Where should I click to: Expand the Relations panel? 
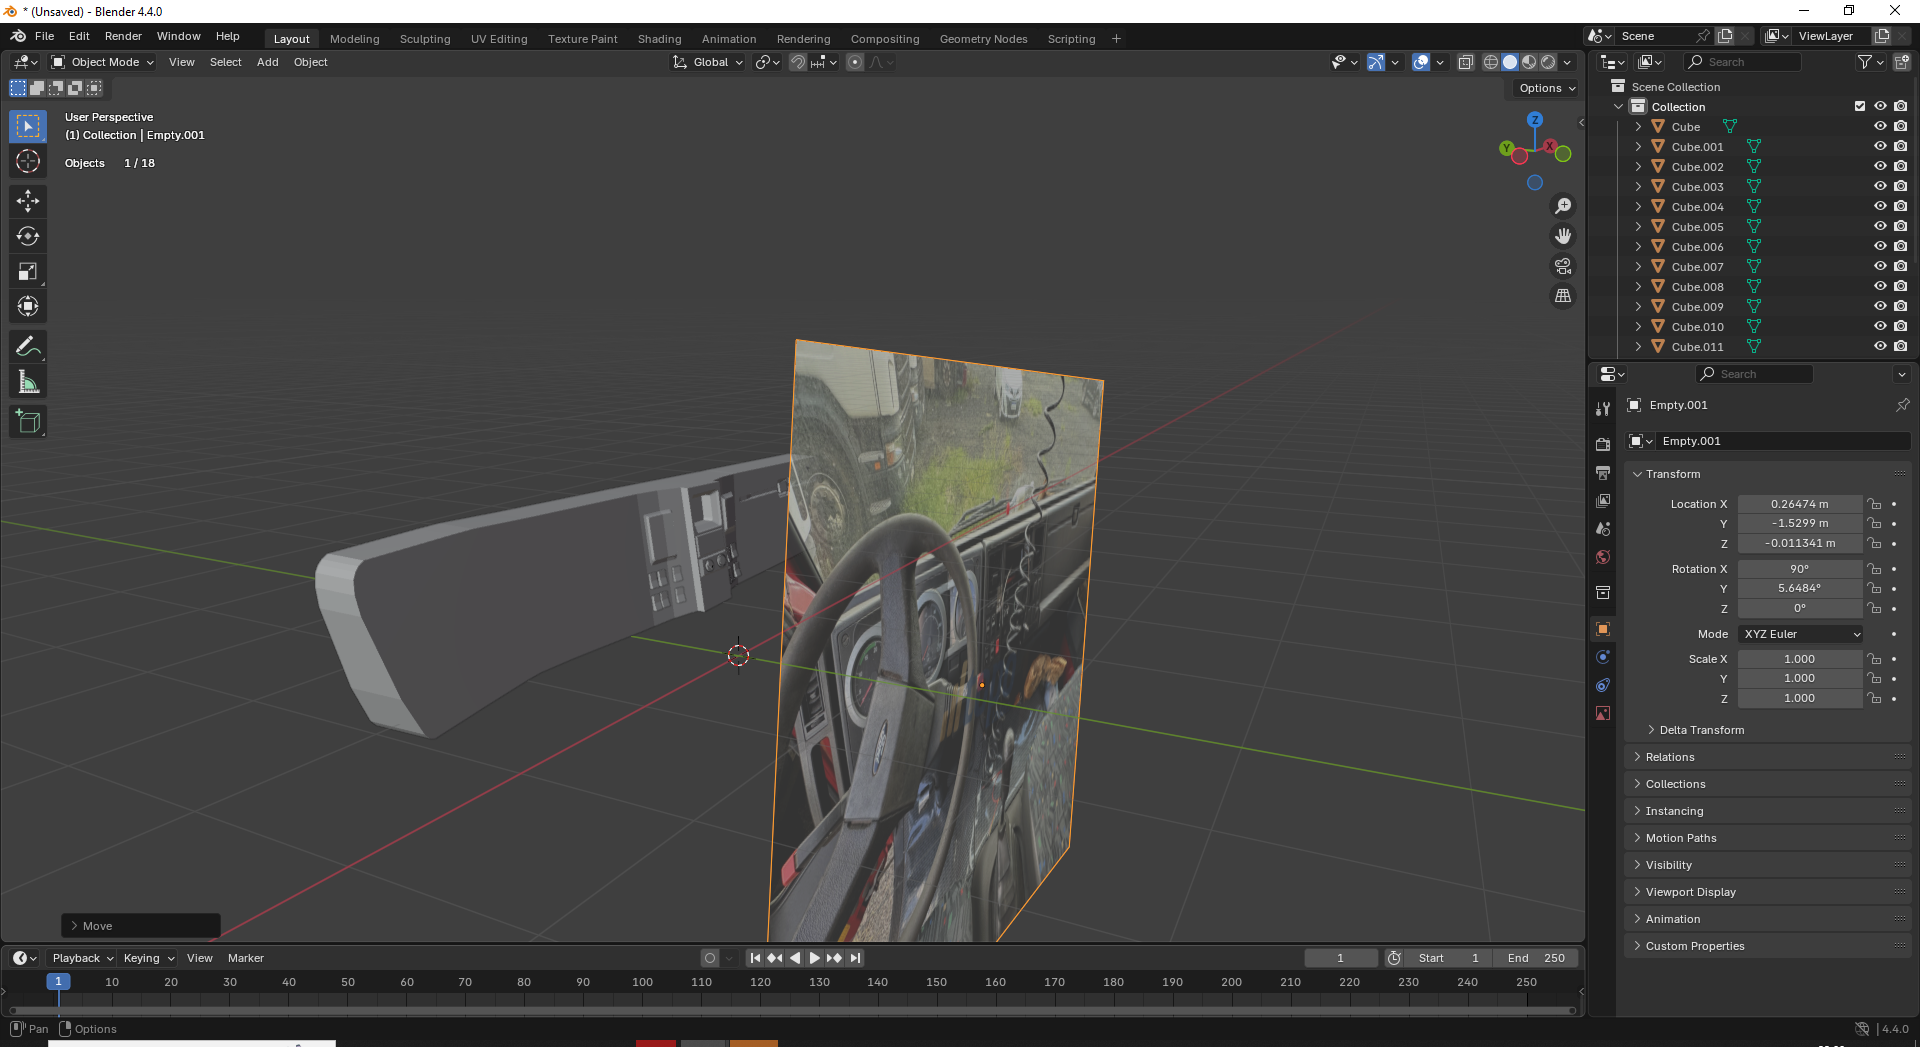pos(1669,757)
